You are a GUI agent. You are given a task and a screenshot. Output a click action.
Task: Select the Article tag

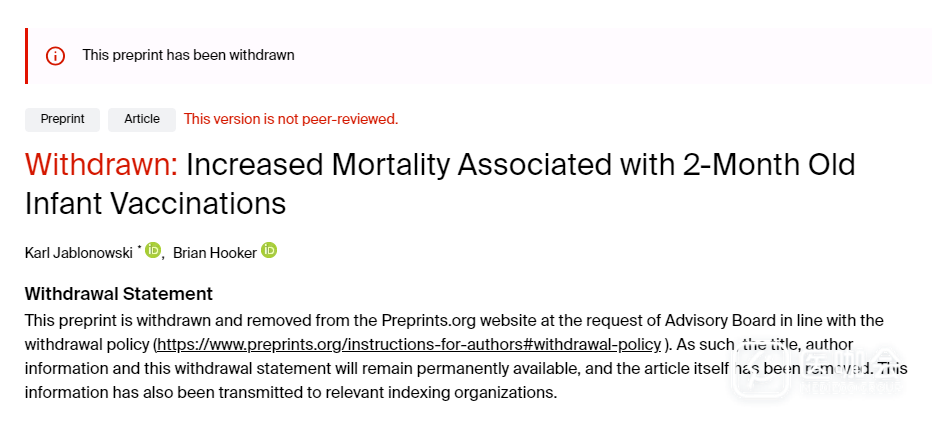point(142,119)
